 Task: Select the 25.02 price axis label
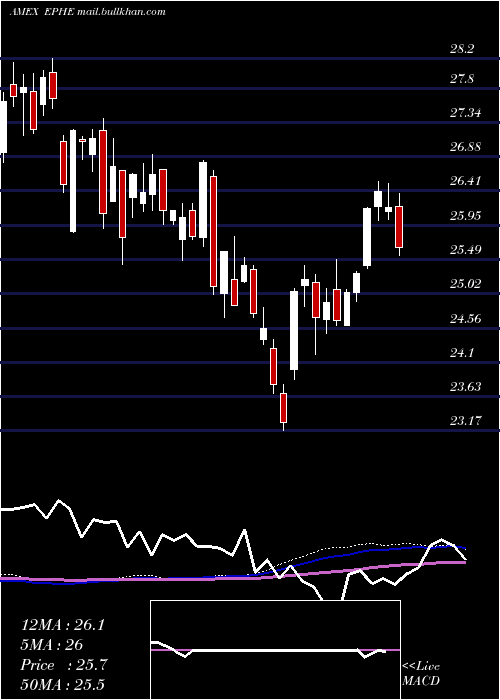tap(465, 283)
